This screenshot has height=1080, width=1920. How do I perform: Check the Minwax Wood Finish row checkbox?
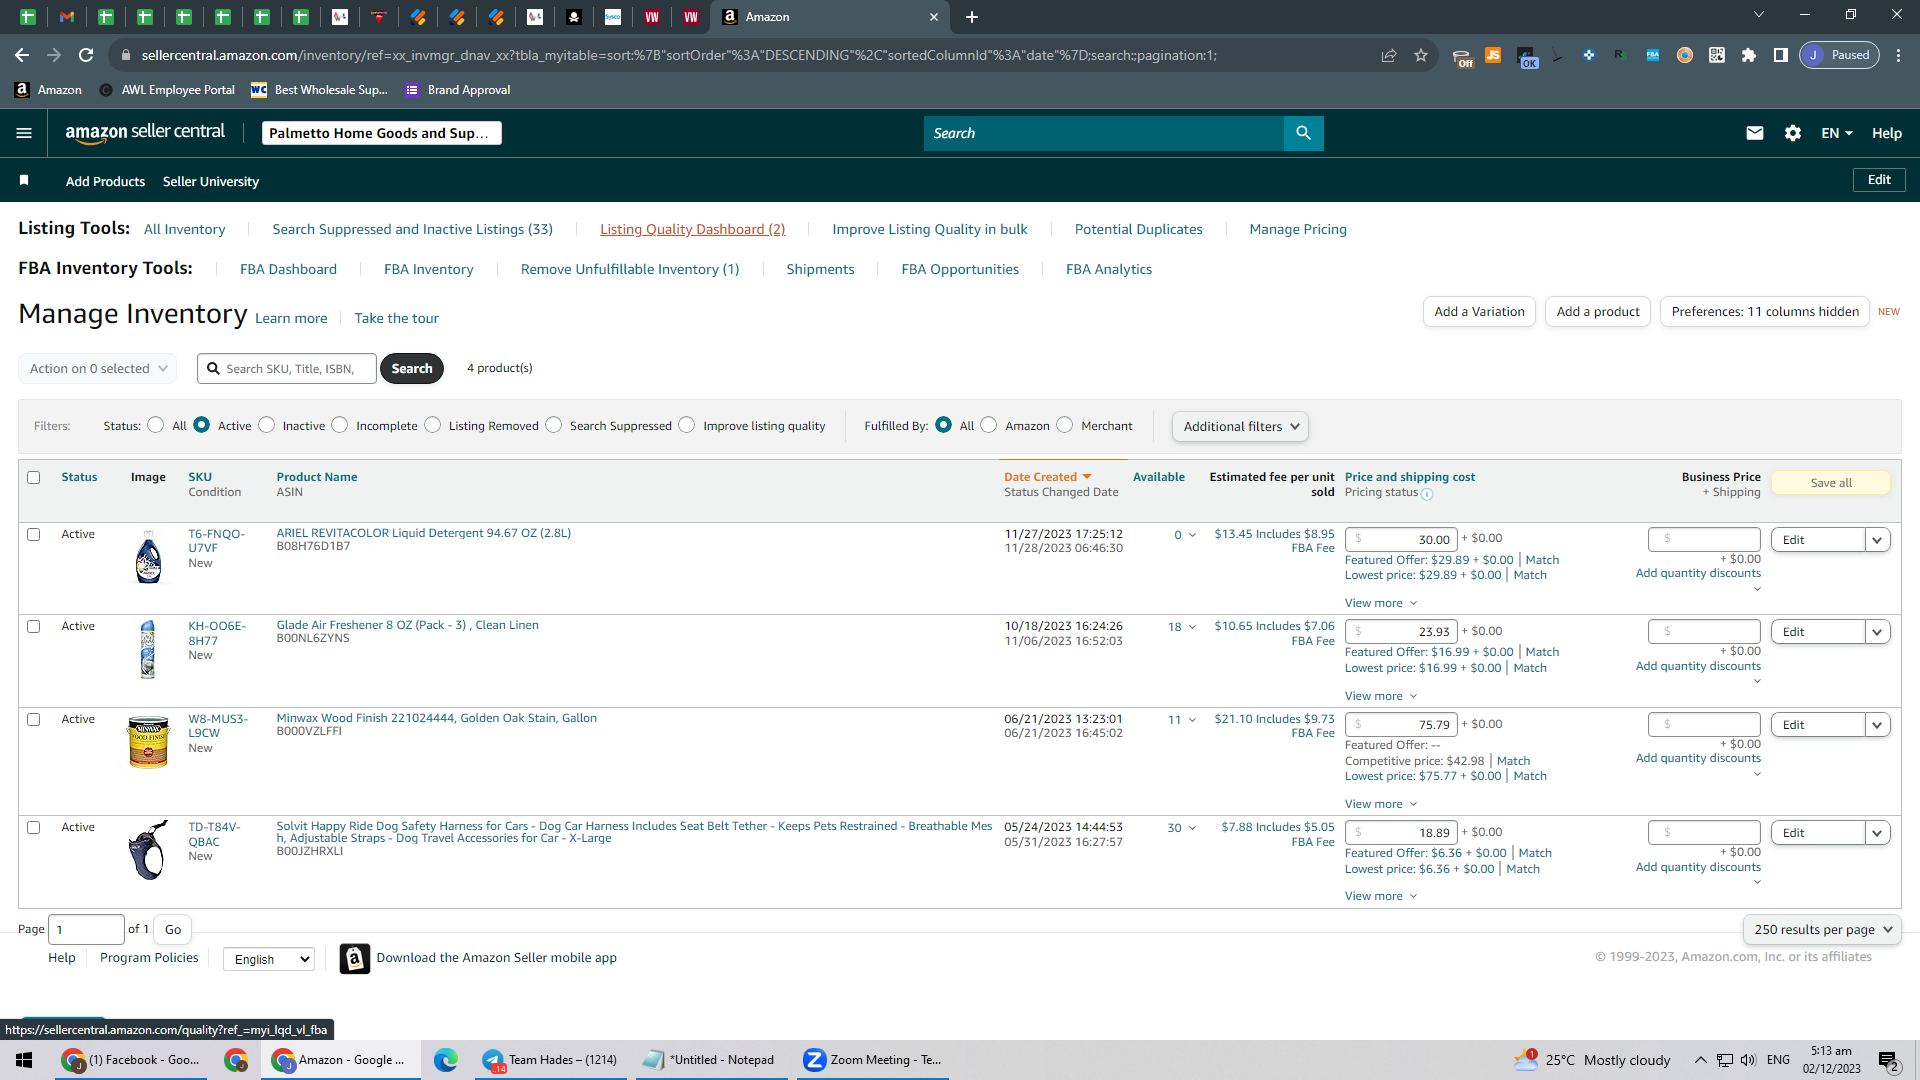34,720
